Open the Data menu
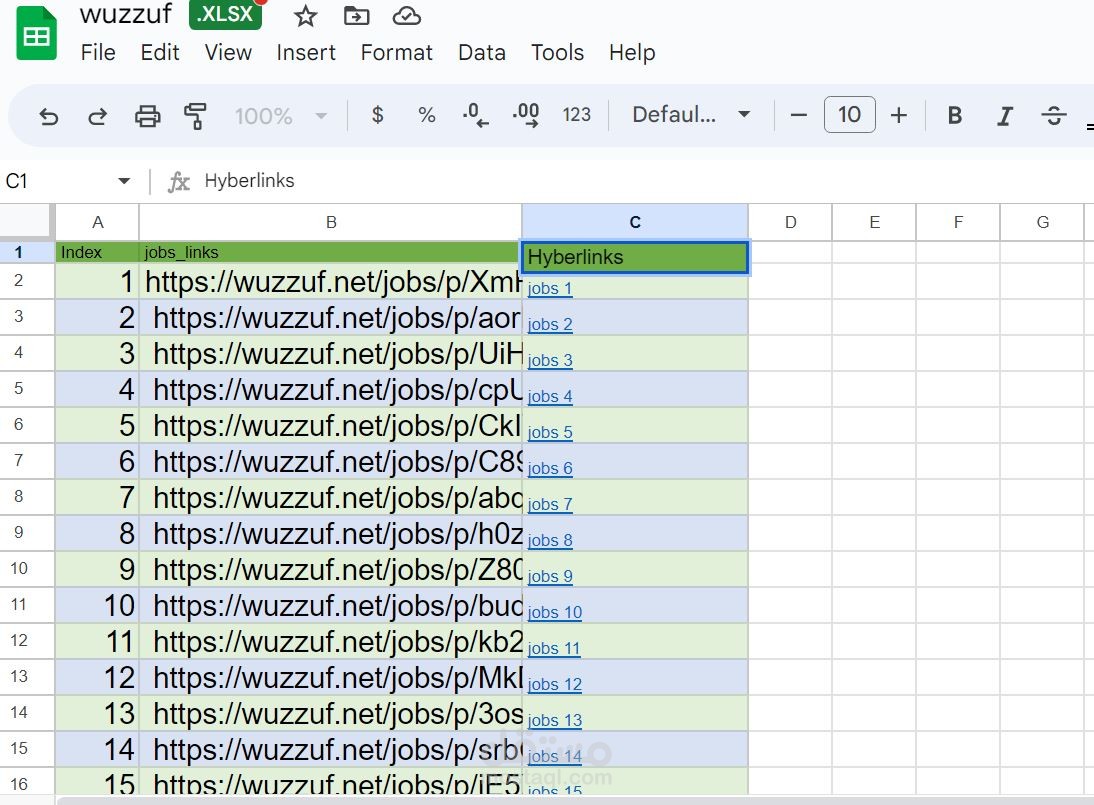This screenshot has height=805, width=1094. [x=482, y=52]
